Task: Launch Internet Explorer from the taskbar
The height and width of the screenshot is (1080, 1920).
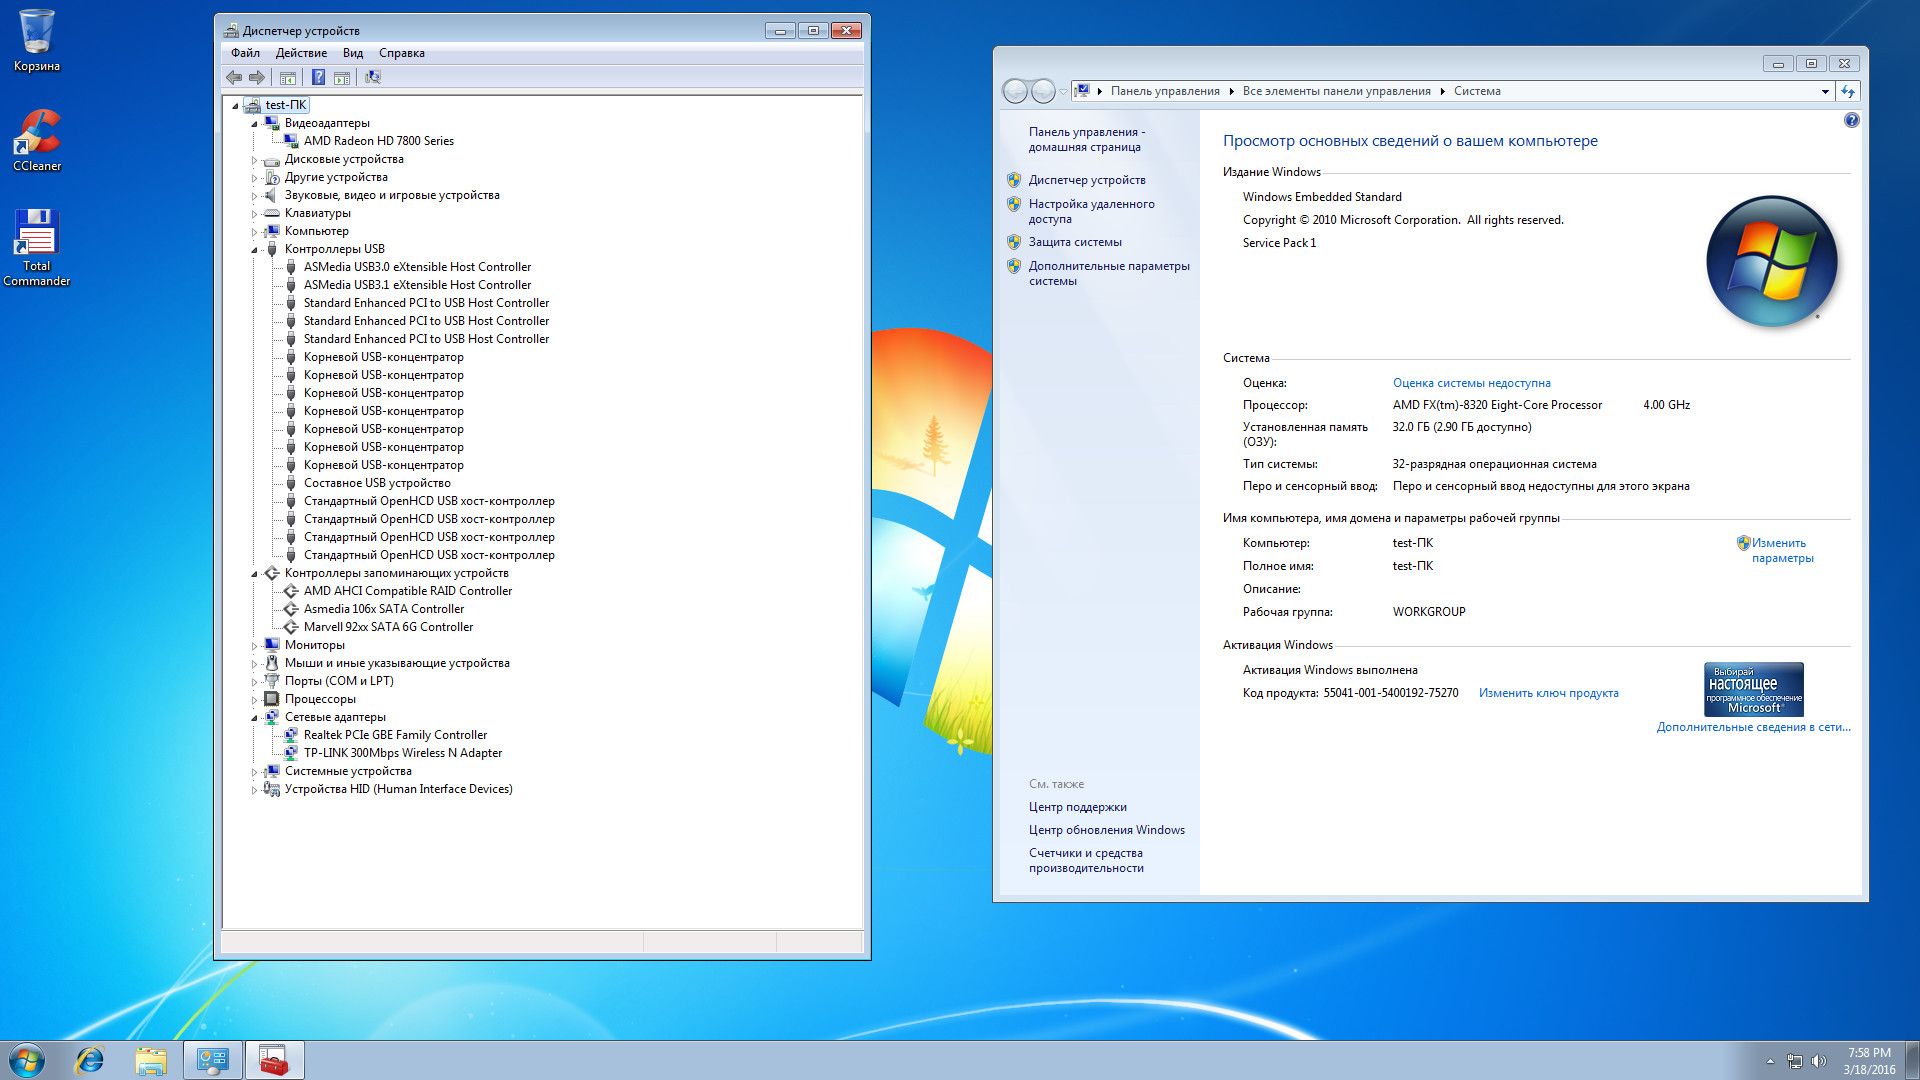Action: 90,1060
